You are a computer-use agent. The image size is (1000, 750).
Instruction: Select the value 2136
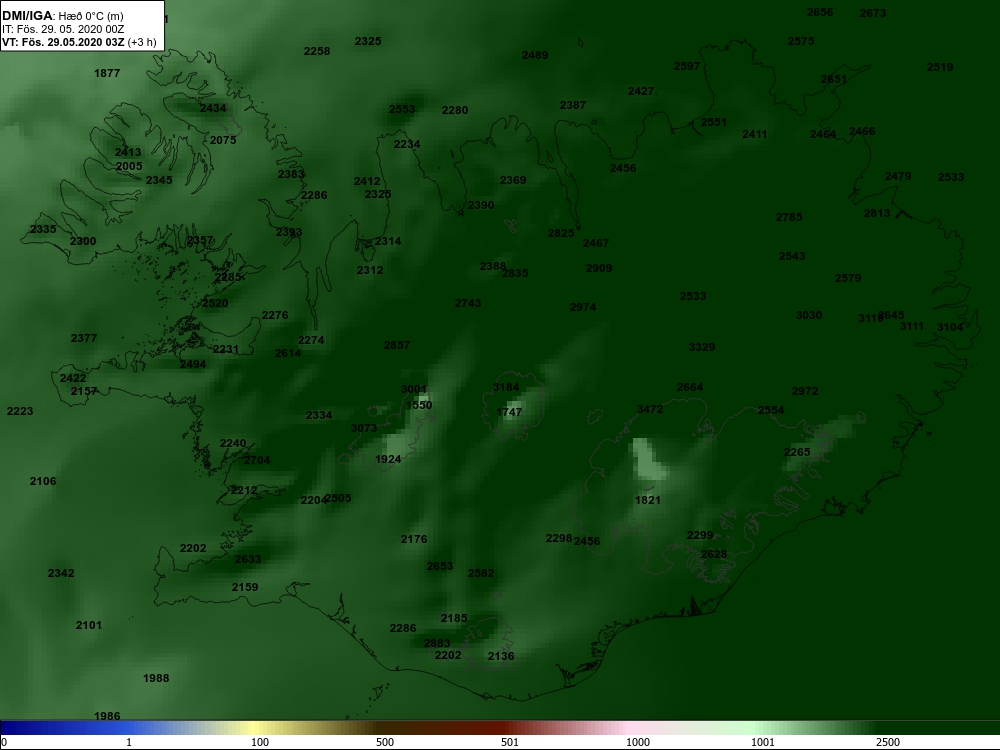pos(501,656)
